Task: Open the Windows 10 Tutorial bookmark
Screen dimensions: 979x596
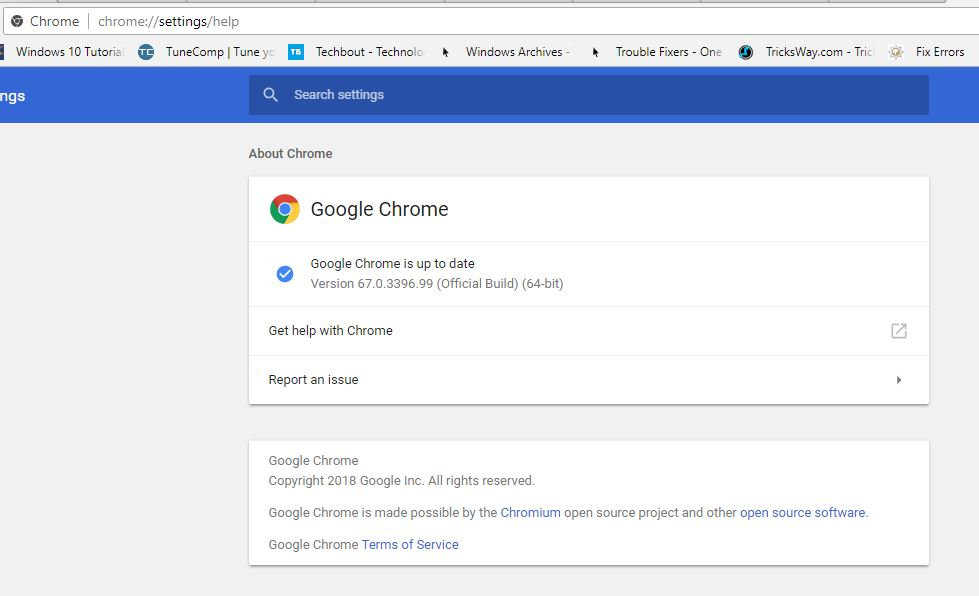Action: point(70,52)
